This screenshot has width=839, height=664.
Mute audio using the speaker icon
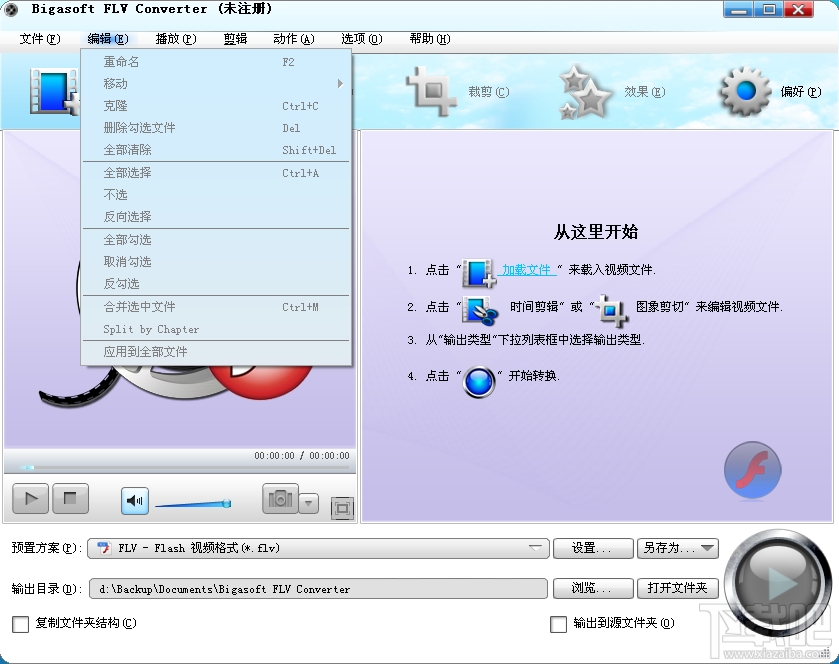[134, 498]
